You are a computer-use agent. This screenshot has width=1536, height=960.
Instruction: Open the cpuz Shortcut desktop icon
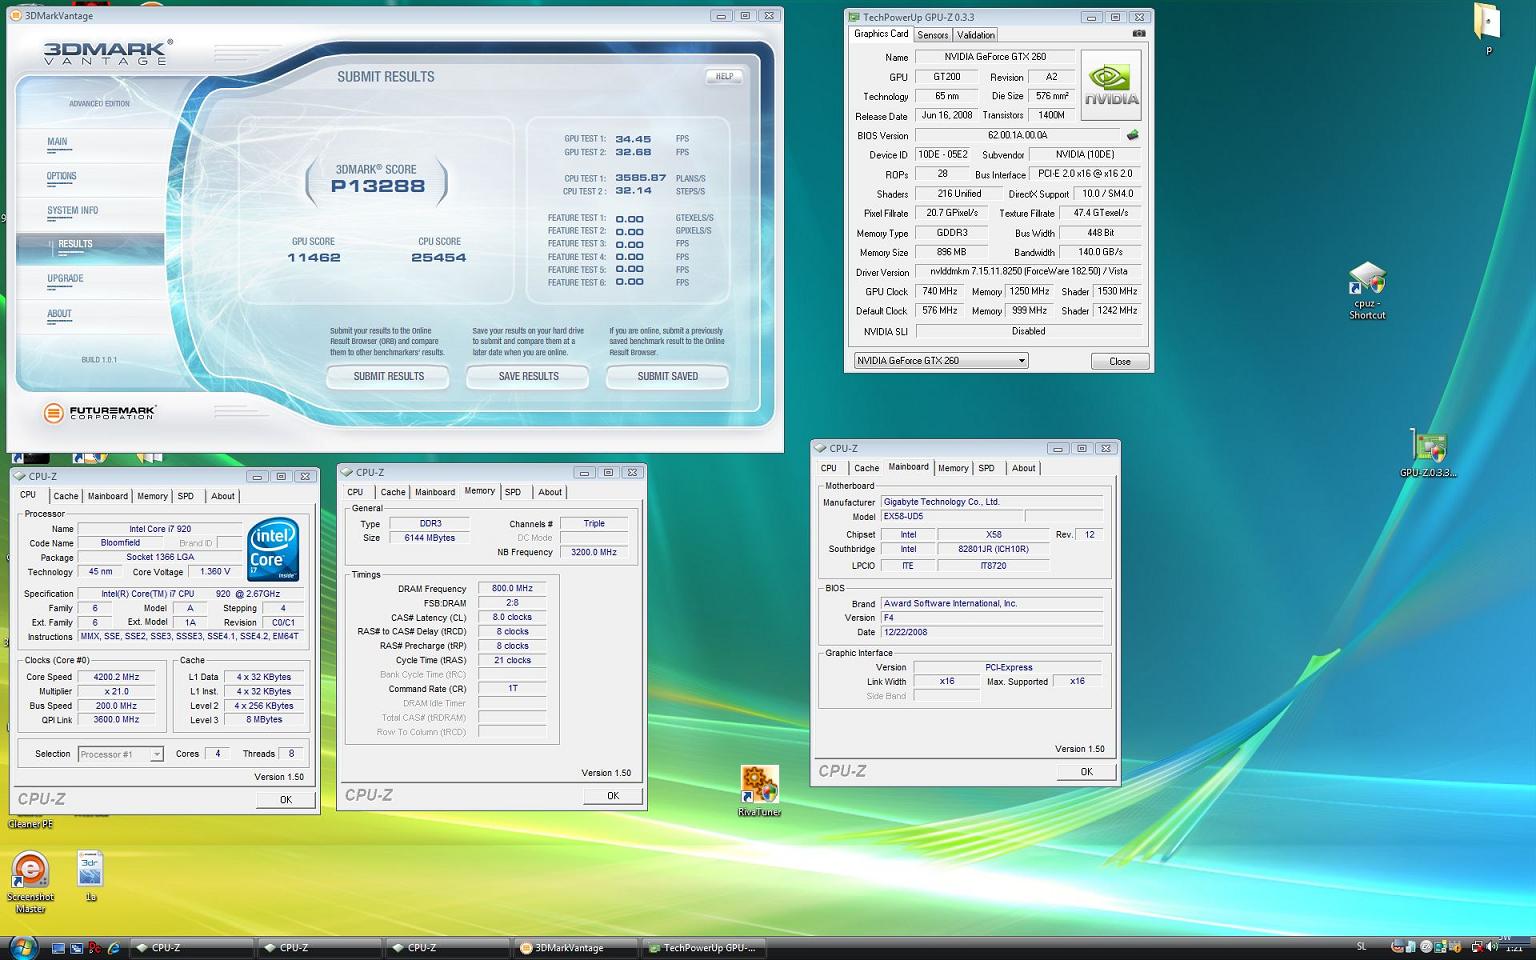point(1367,291)
